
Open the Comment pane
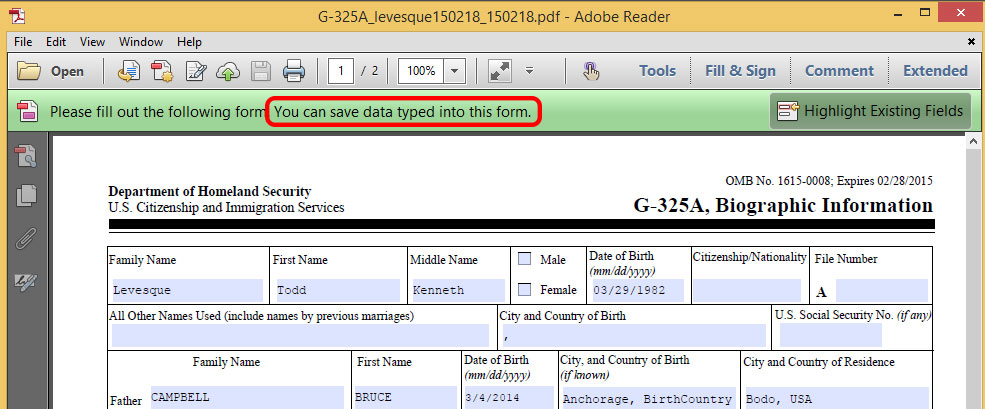coord(839,71)
